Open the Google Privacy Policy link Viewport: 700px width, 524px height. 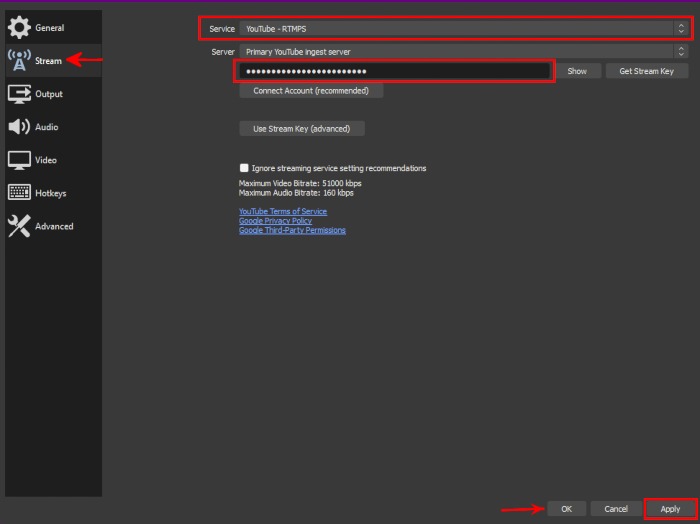pyautogui.click(x=275, y=221)
